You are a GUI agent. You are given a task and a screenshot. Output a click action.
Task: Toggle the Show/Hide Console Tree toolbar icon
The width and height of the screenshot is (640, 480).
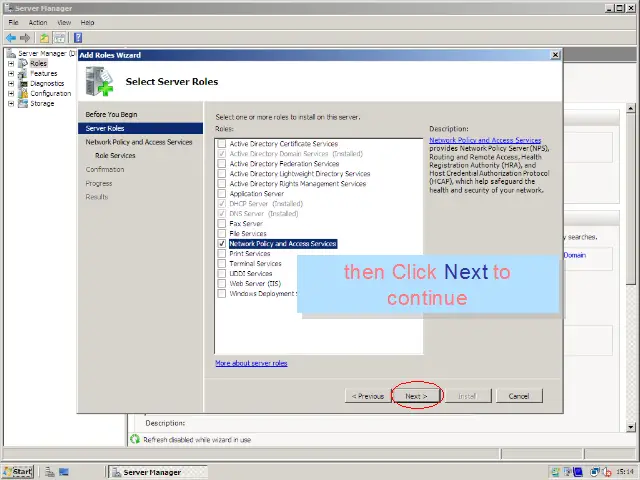(59, 38)
